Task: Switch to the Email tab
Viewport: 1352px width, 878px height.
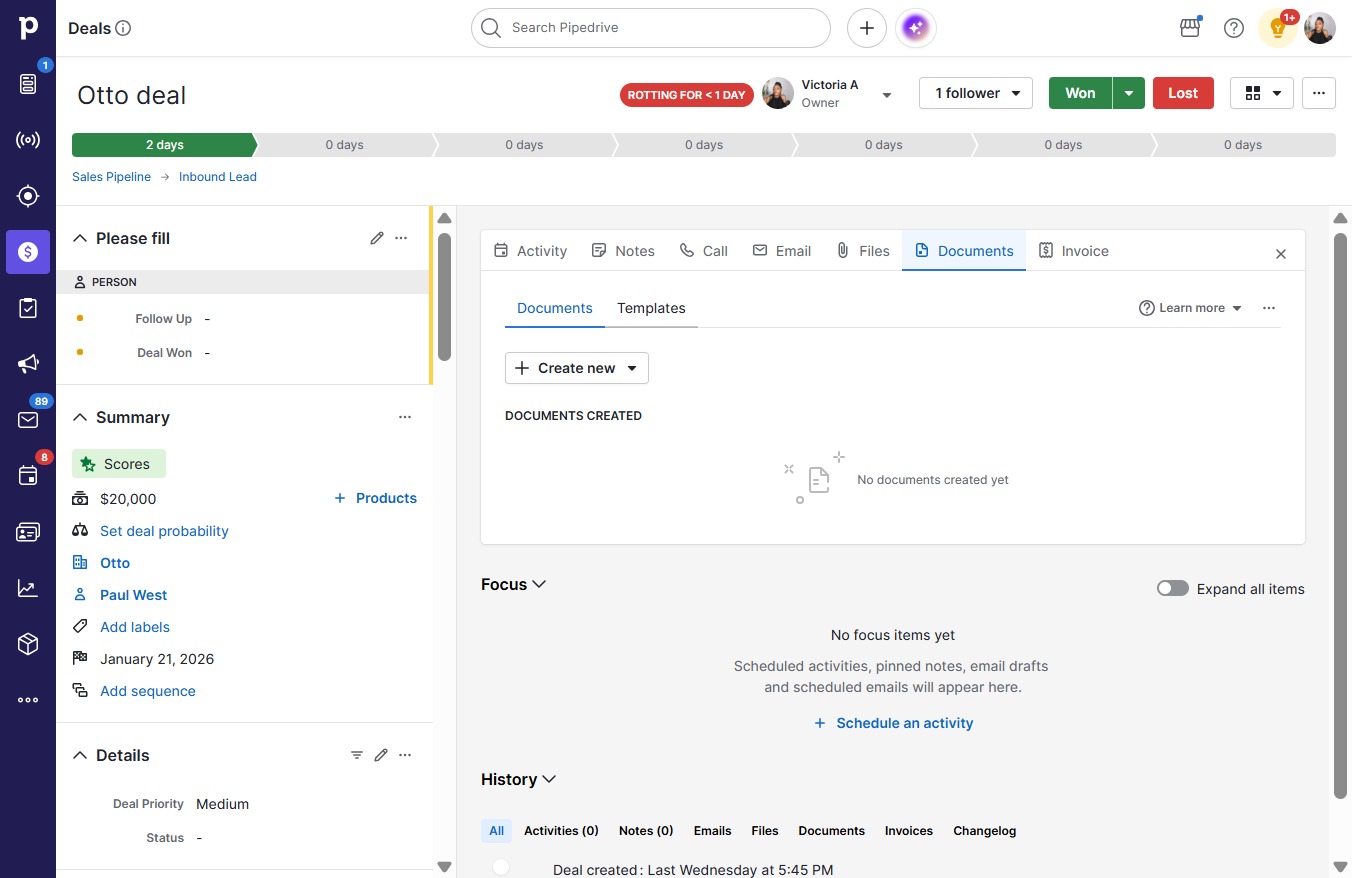Action: (782, 251)
